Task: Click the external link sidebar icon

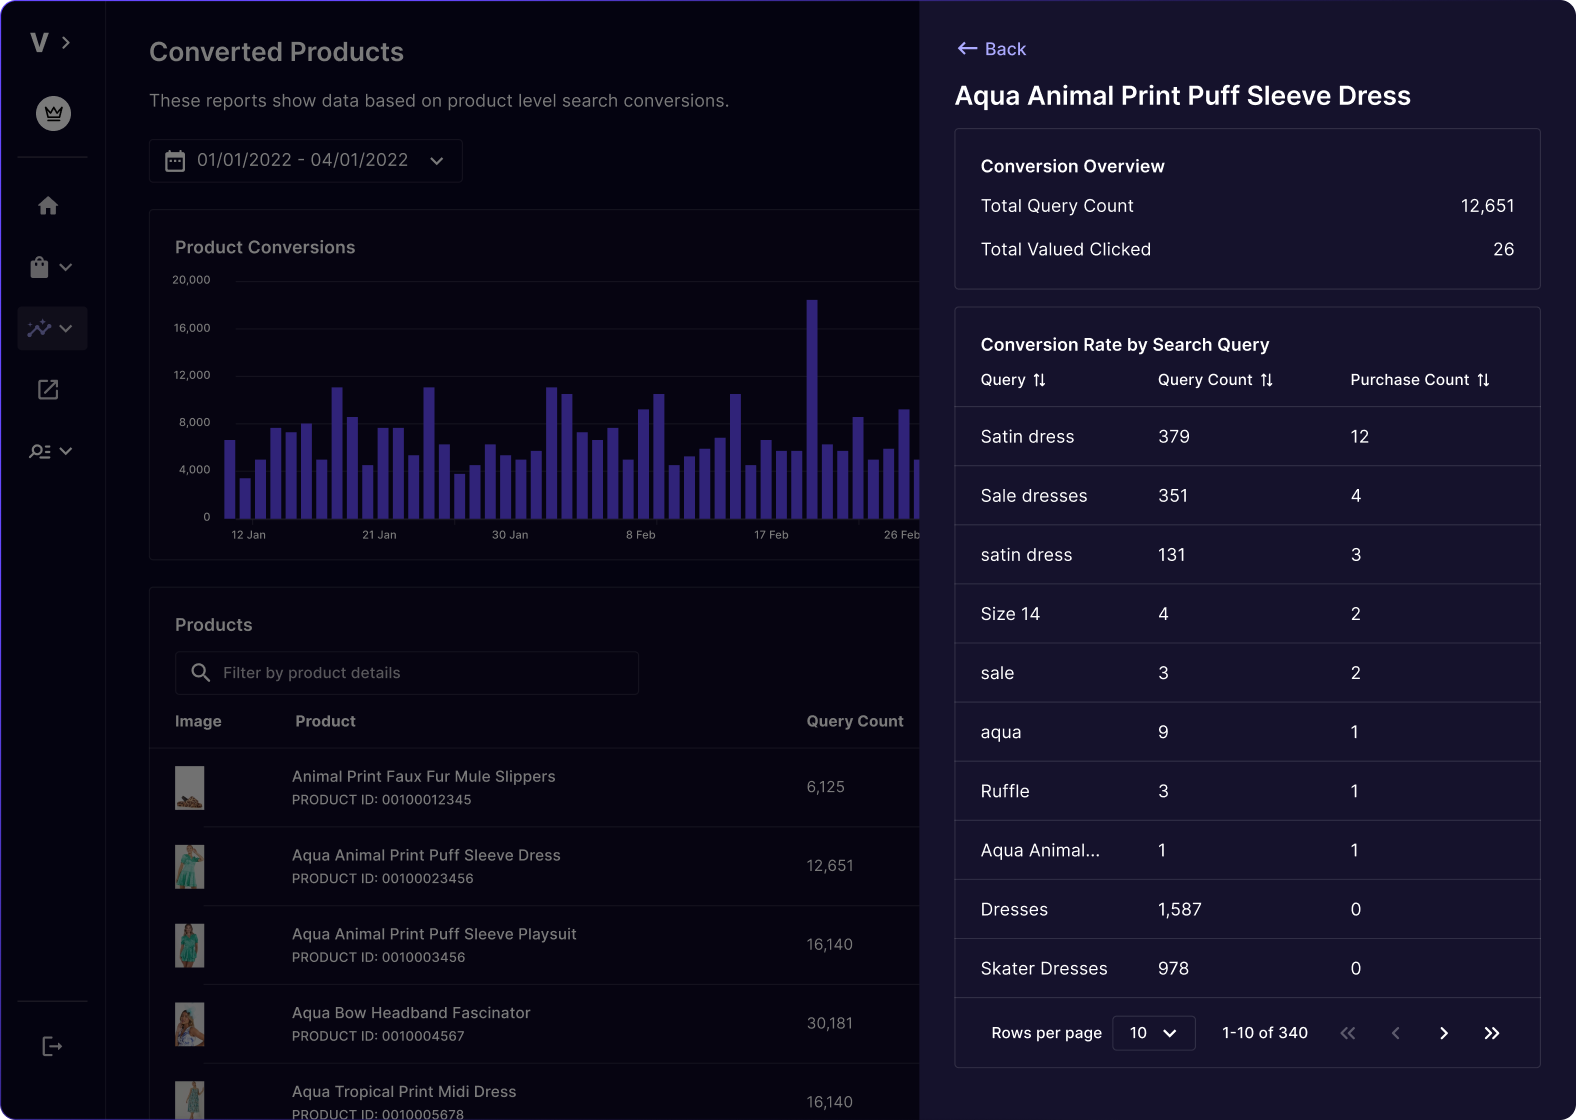Action: tap(48, 390)
